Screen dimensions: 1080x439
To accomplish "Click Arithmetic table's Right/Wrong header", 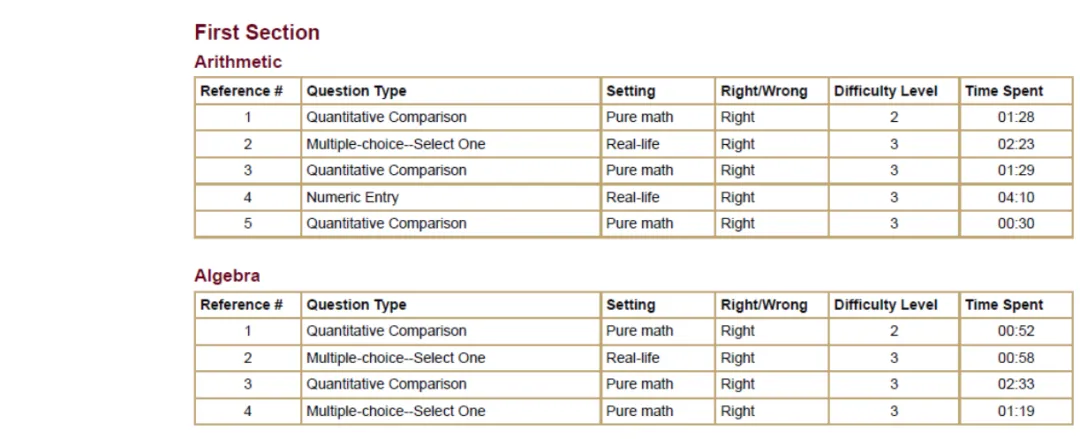I will click(763, 91).
